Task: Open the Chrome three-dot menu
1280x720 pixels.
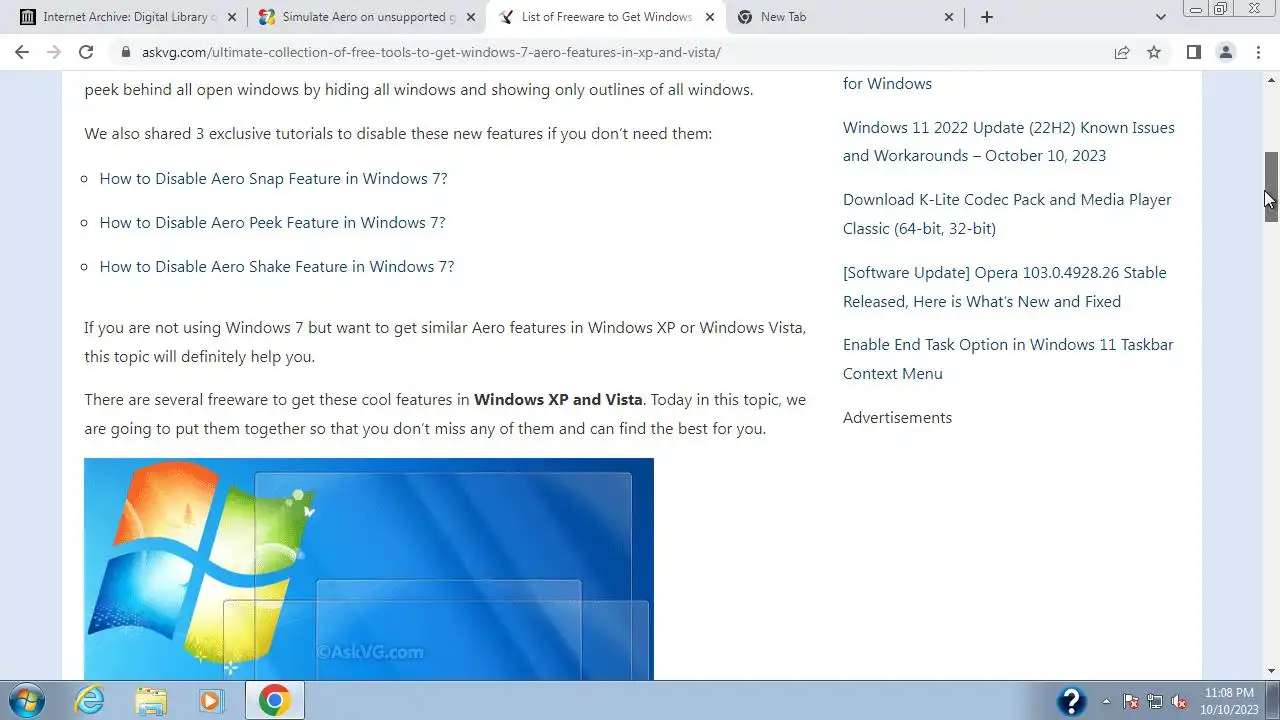Action: [1257, 52]
